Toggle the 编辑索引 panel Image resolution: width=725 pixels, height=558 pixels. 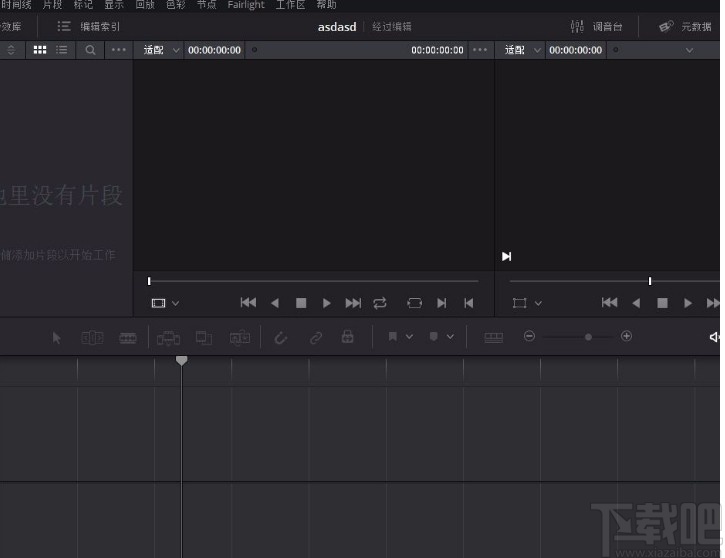point(88,26)
